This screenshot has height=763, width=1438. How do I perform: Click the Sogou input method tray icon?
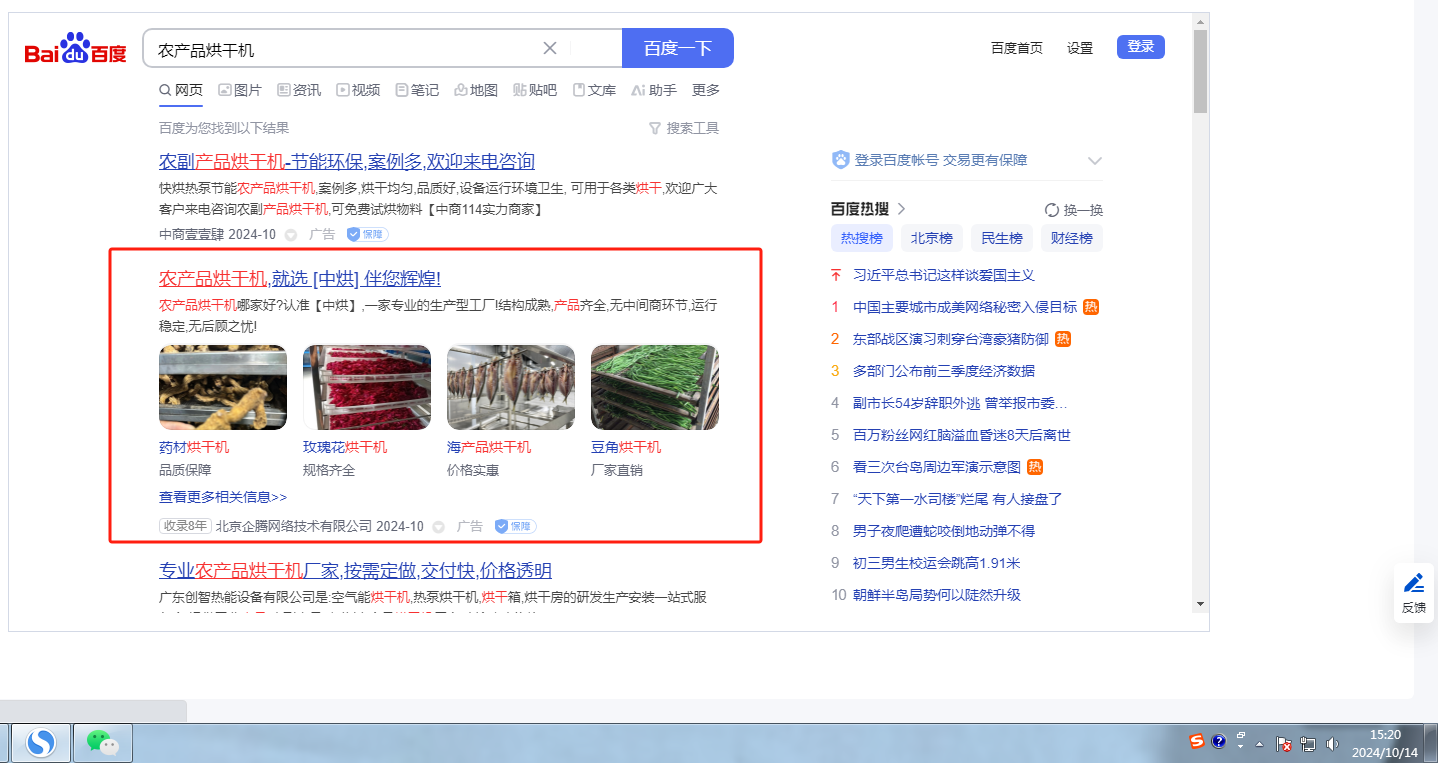[1197, 742]
